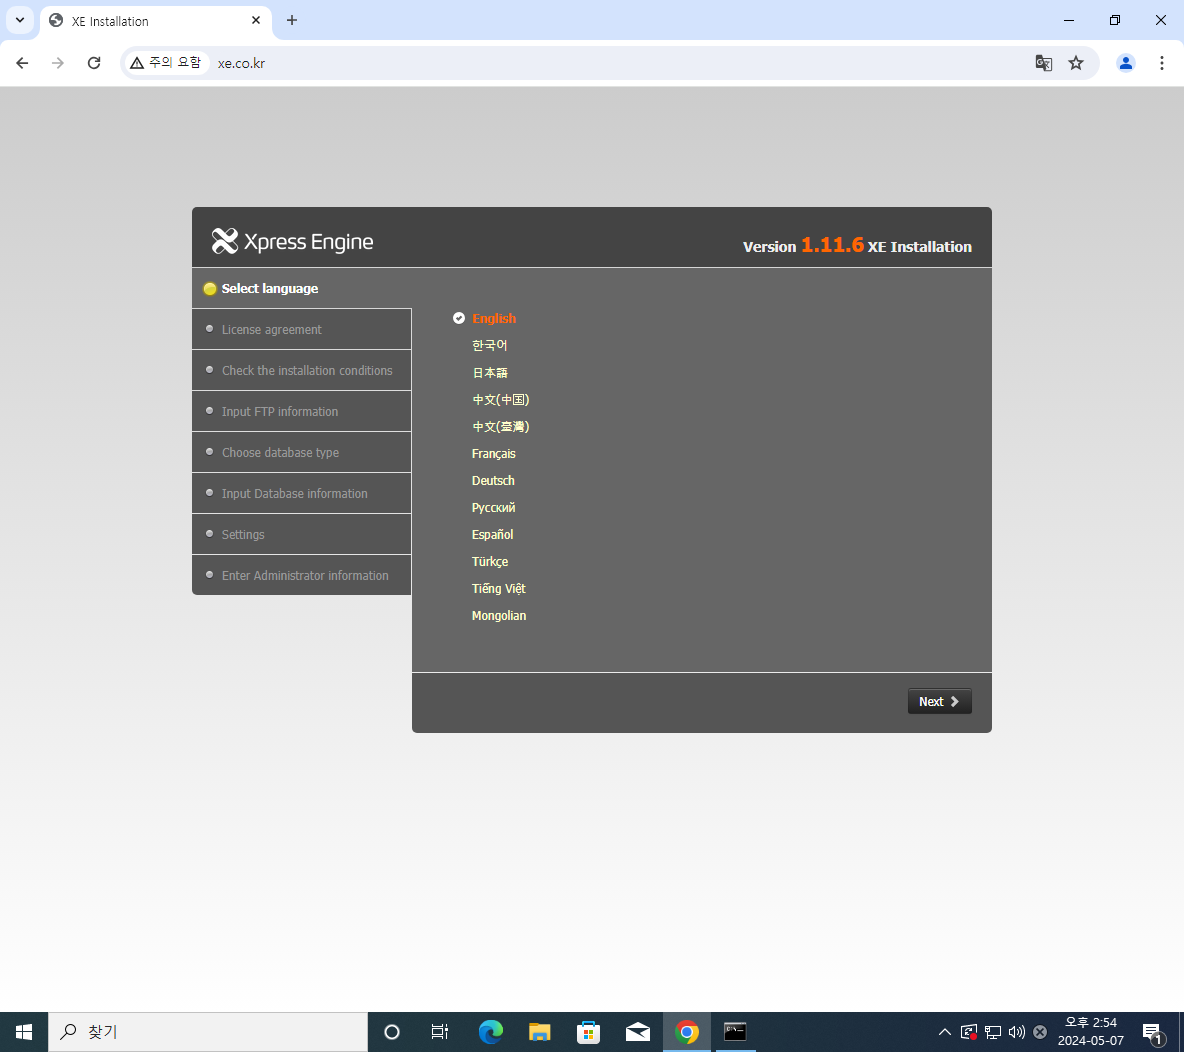Open the Mail app from taskbar
The height and width of the screenshot is (1052, 1184).
tap(637, 1032)
